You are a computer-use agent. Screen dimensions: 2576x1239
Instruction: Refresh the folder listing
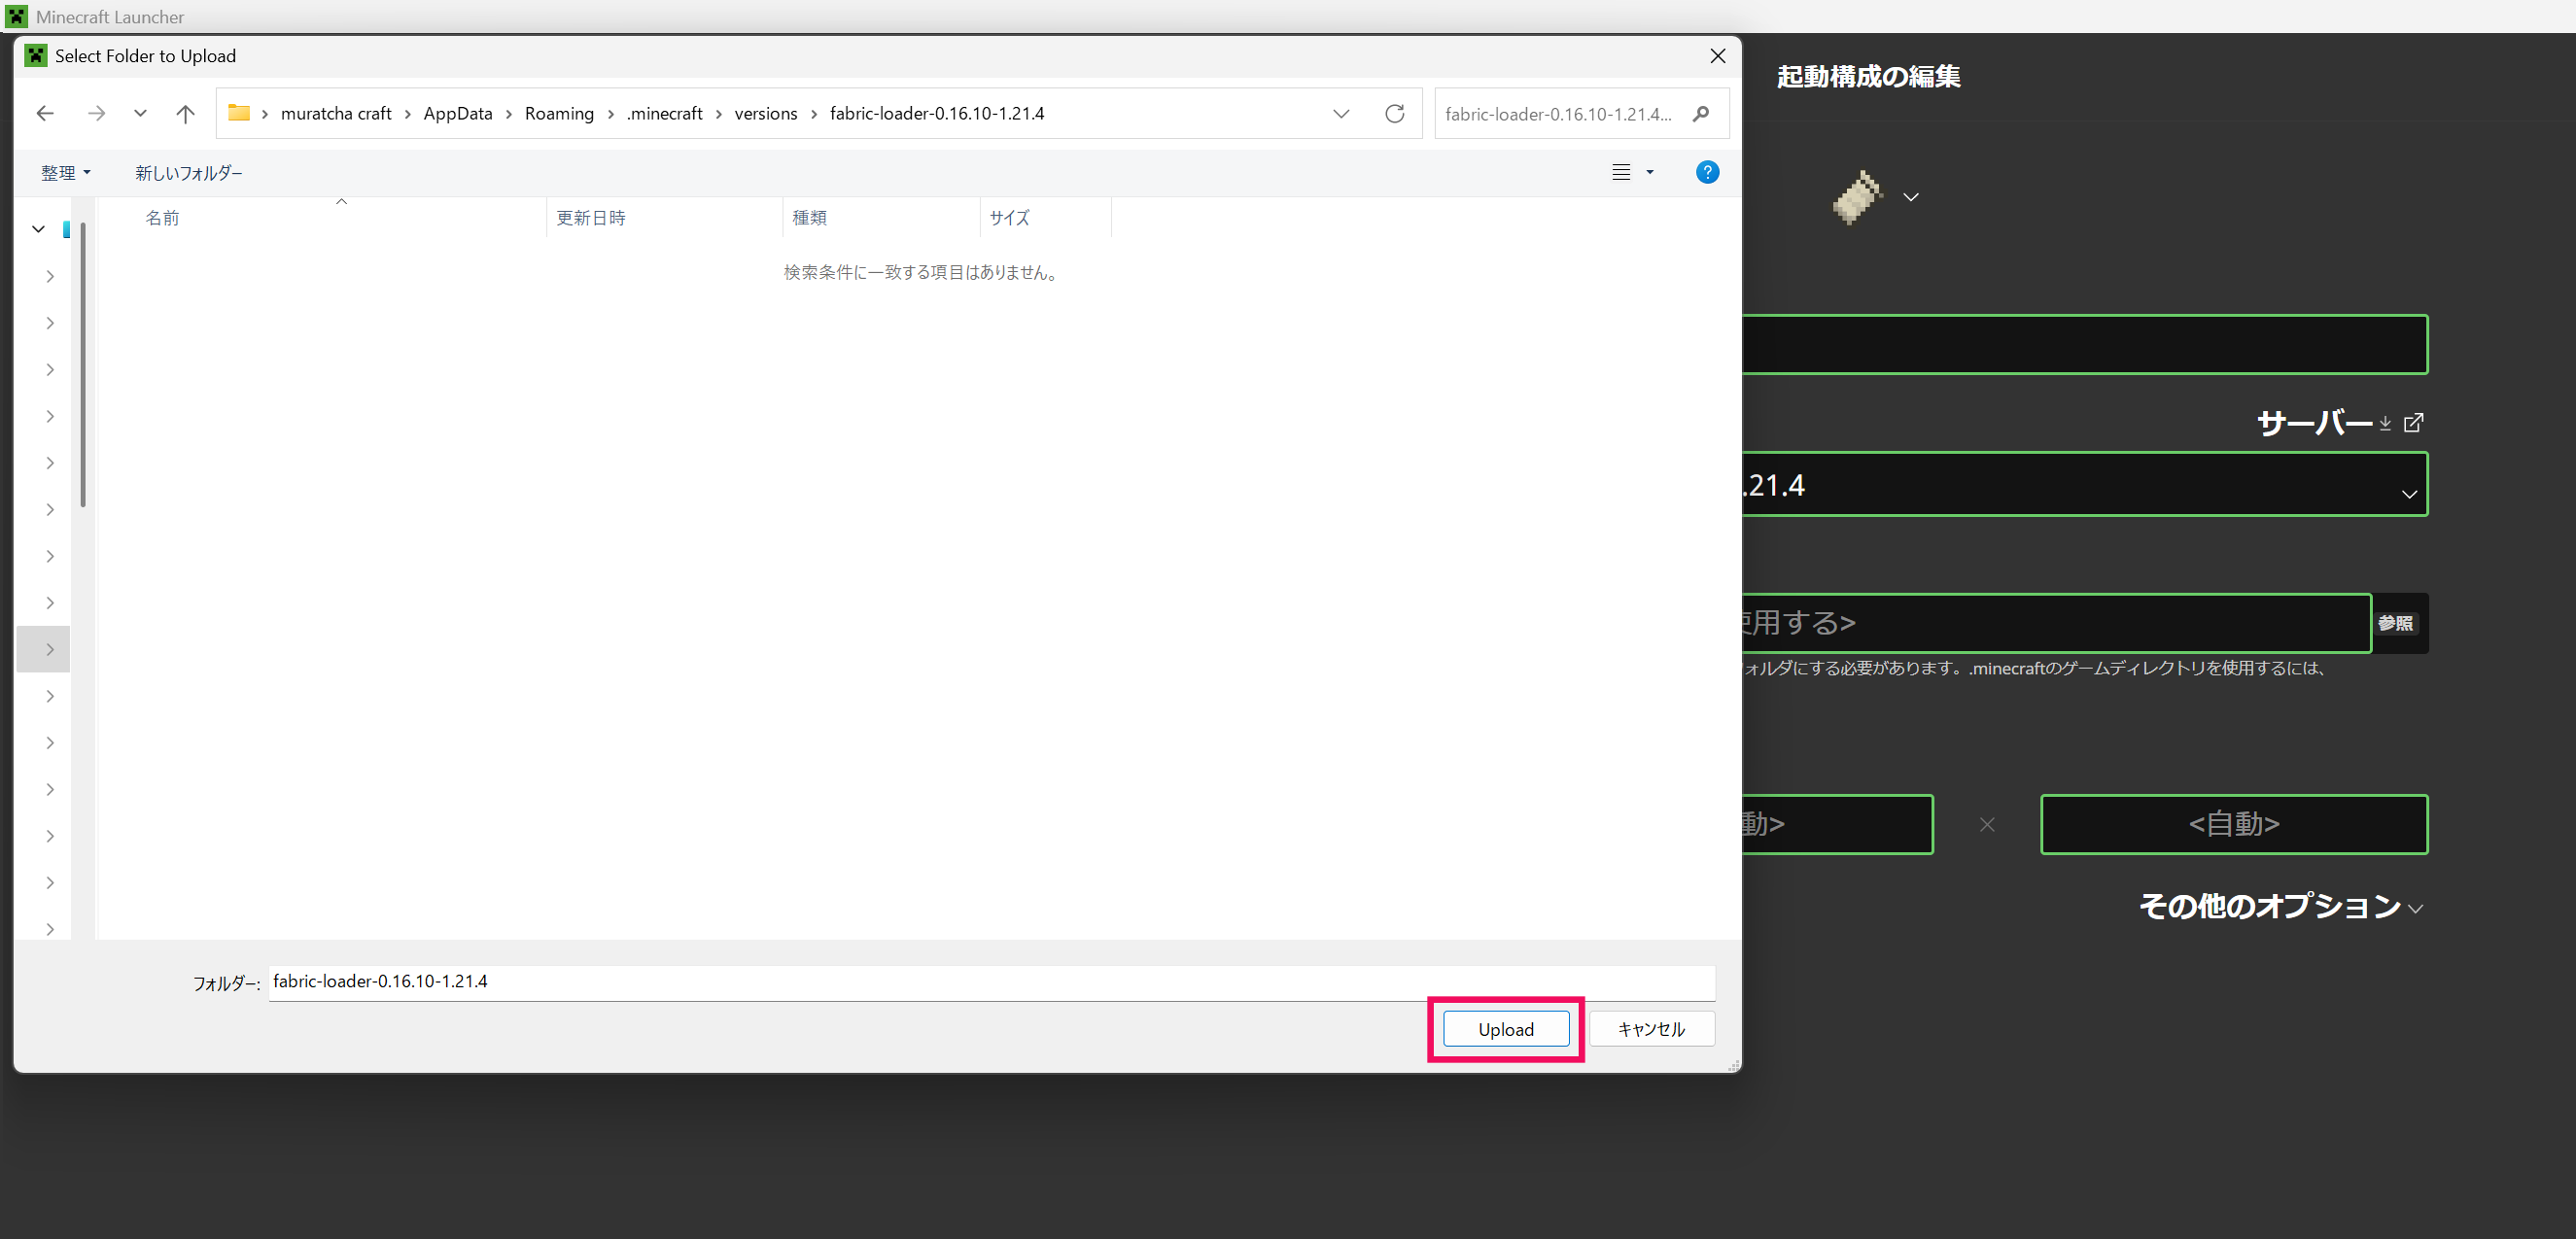point(1394,113)
